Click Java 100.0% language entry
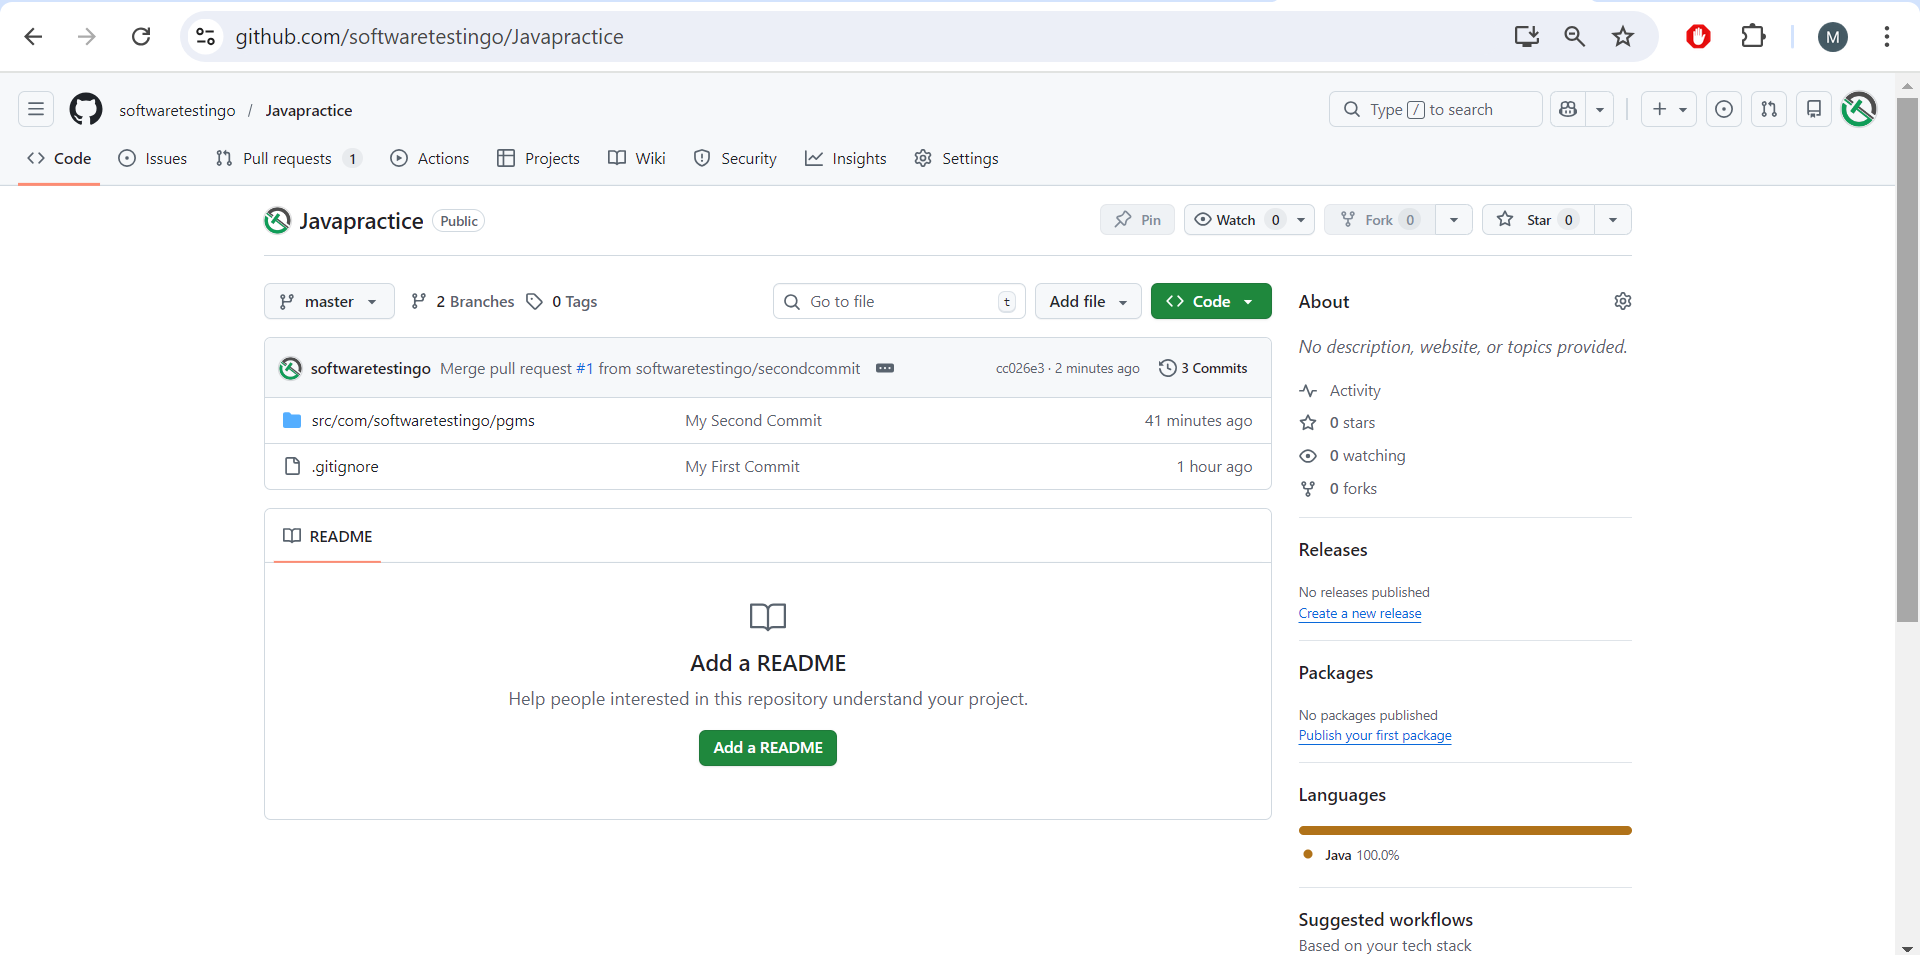This screenshot has height=955, width=1920. pyautogui.click(x=1351, y=855)
